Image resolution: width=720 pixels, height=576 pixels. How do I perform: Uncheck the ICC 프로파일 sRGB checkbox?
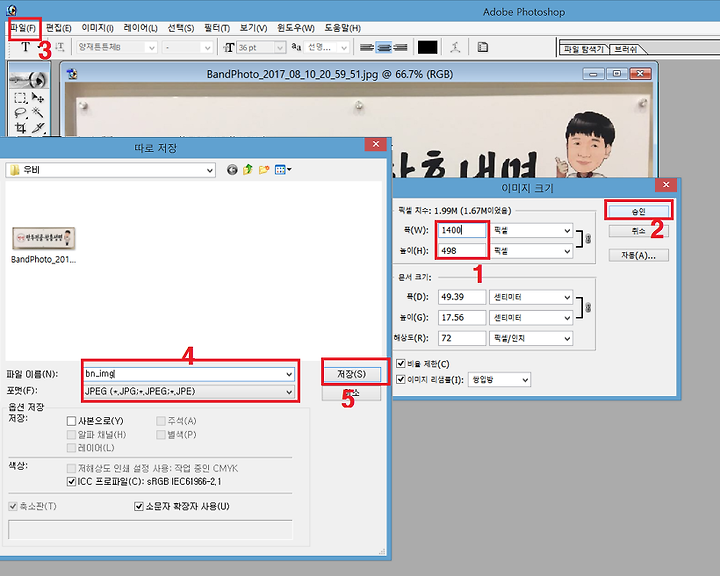(71, 482)
